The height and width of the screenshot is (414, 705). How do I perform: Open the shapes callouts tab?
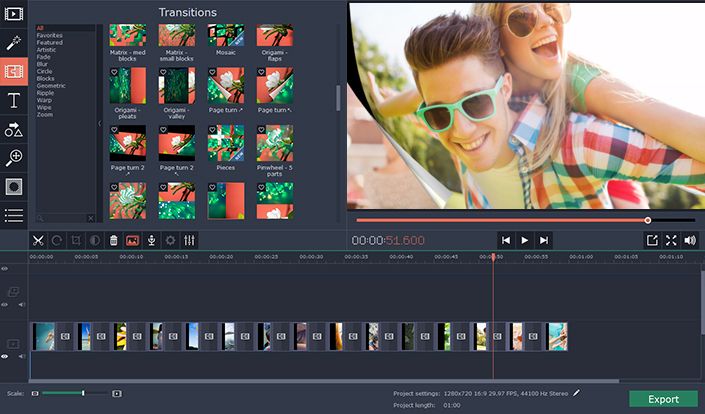14,129
